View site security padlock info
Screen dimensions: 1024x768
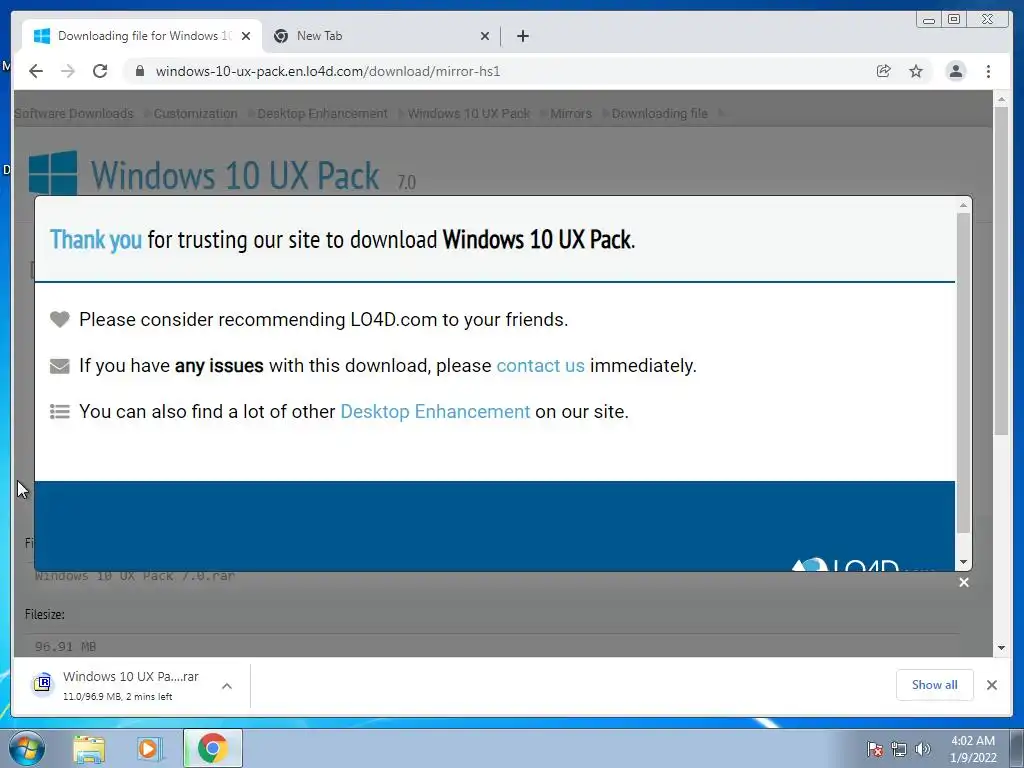click(x=139, y=71)
